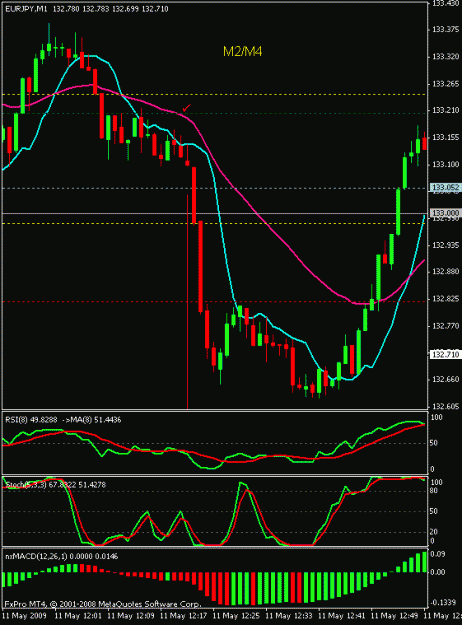462x625 pixels.
Task: Click the 132.710 current price tag
Action: click(446, 354)
